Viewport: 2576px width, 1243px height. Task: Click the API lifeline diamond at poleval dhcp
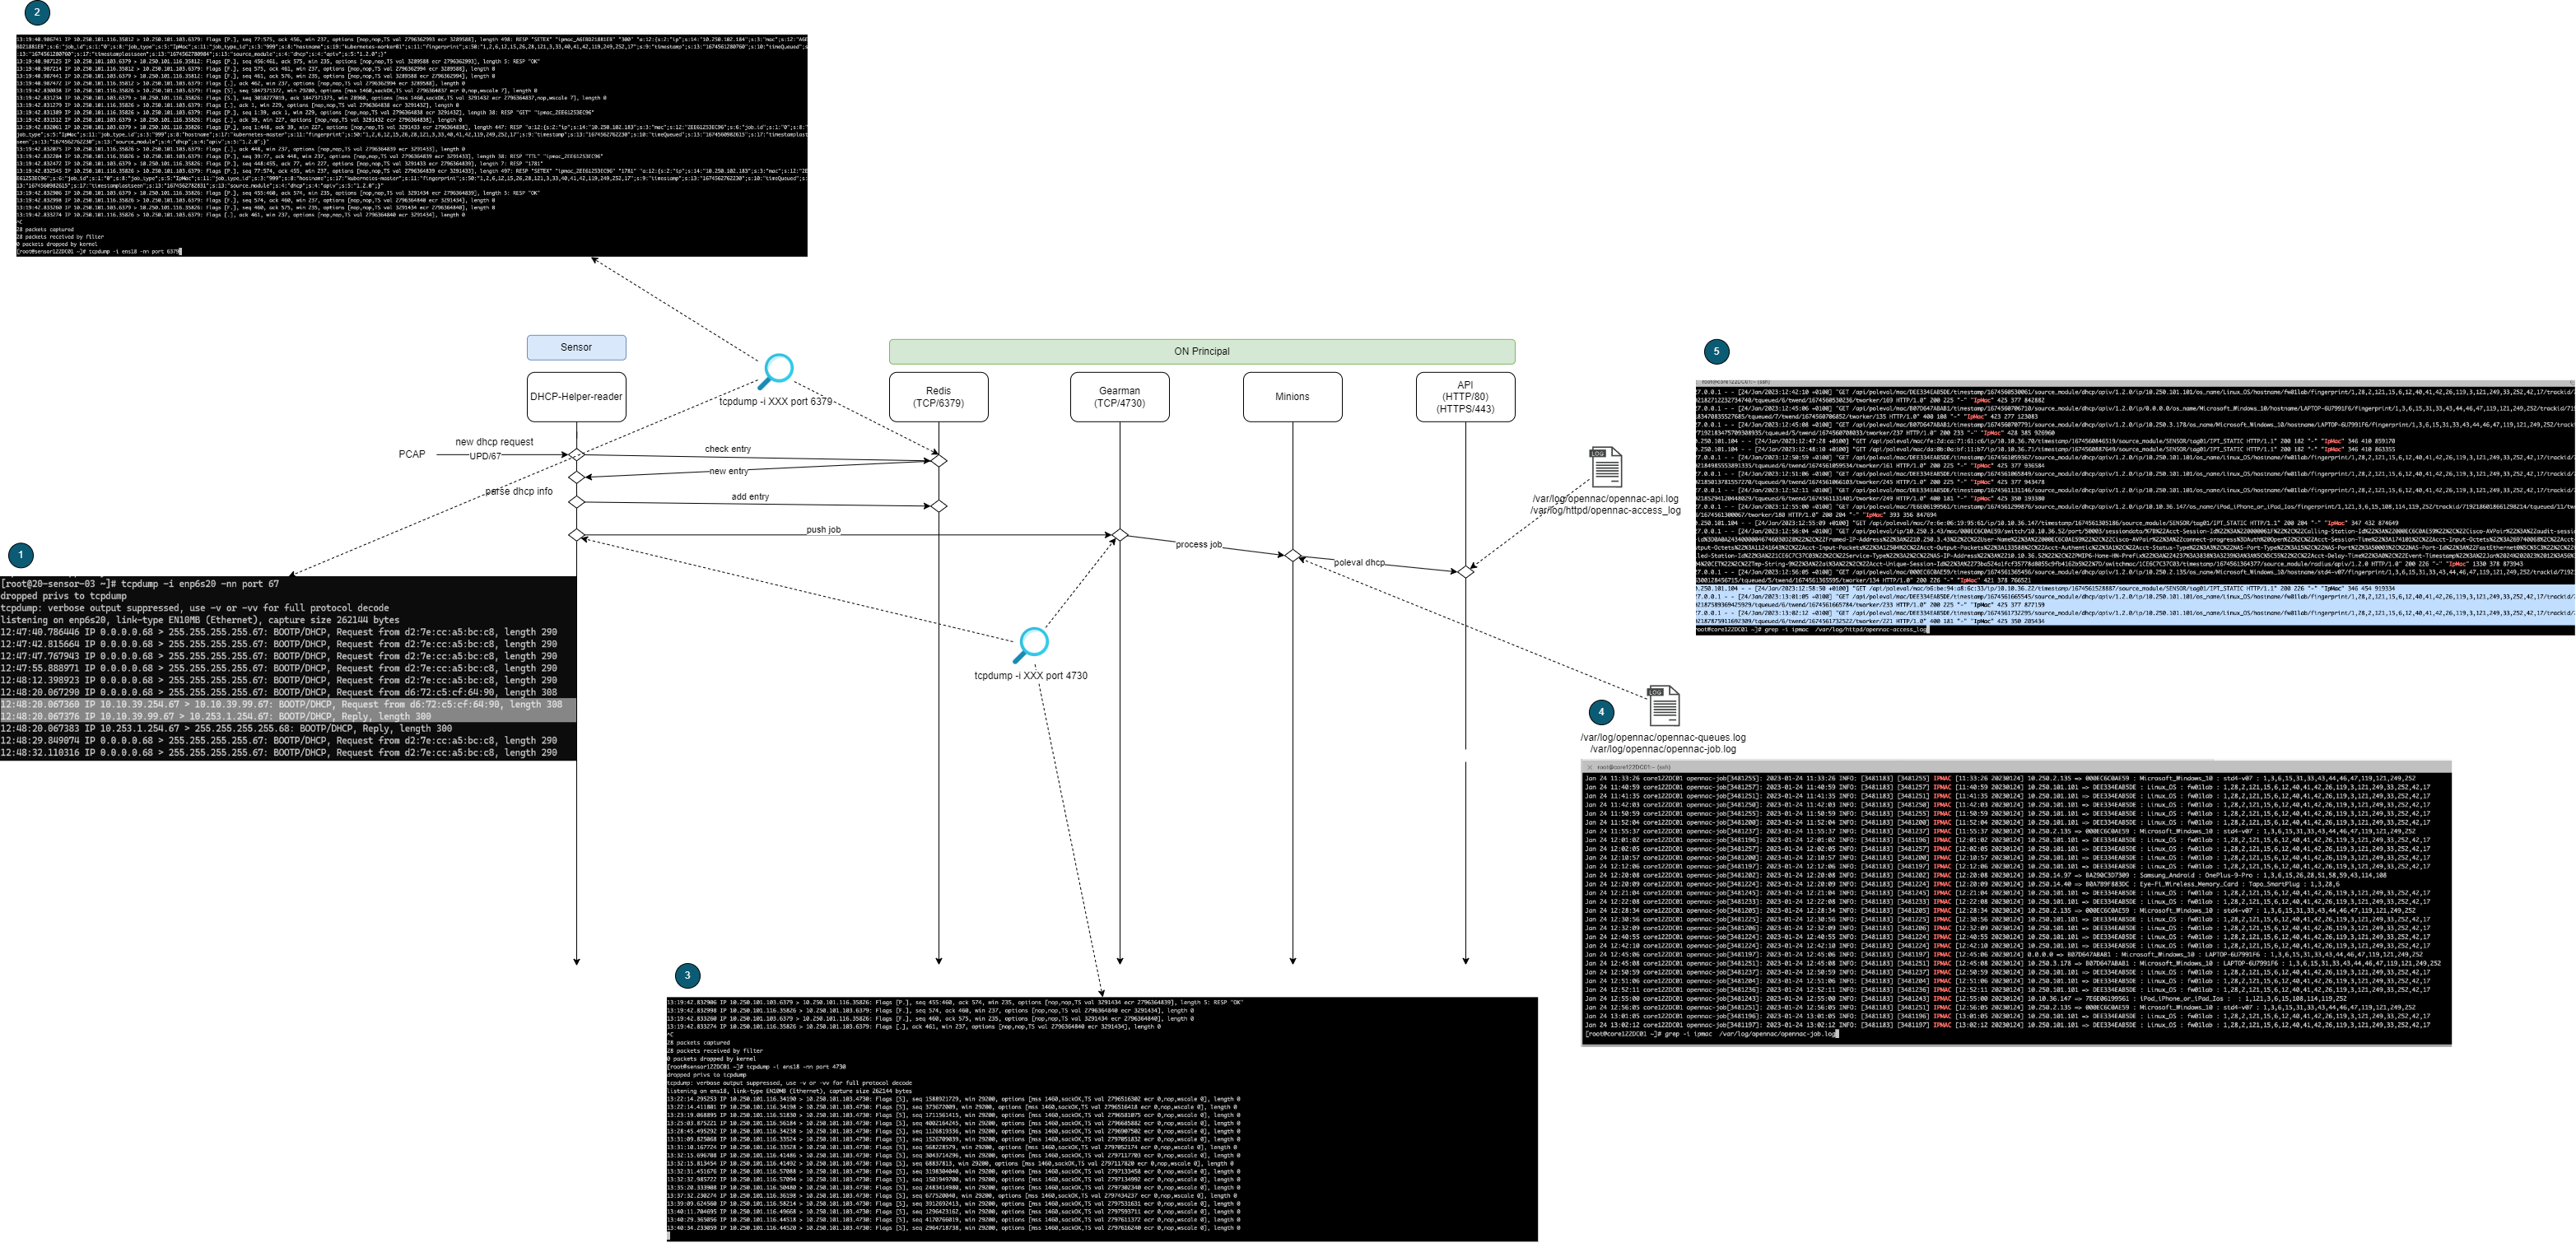(x=1466, y=572)
